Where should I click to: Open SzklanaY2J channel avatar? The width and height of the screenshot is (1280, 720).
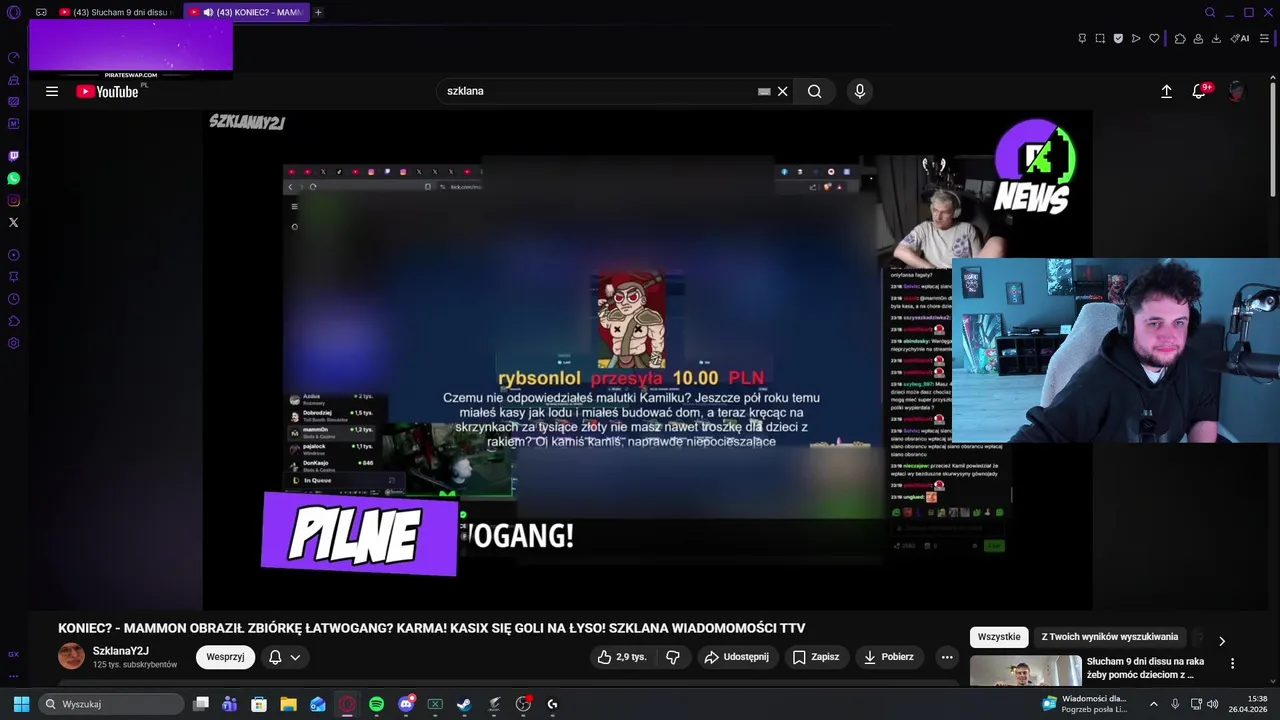point(72,657)
